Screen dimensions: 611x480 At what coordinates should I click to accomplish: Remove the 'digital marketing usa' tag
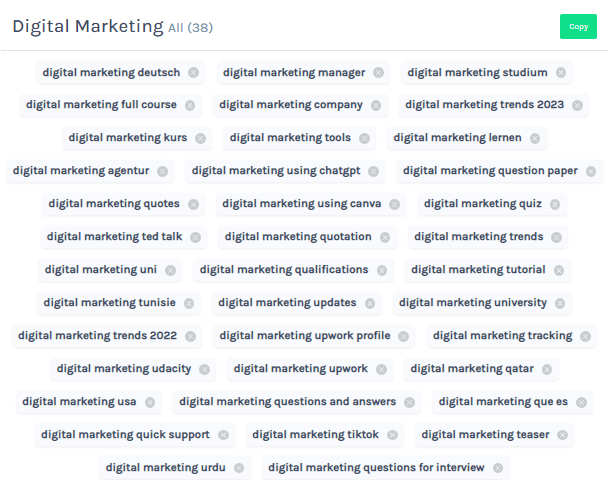pyautogui.click(x=150, y=402)
